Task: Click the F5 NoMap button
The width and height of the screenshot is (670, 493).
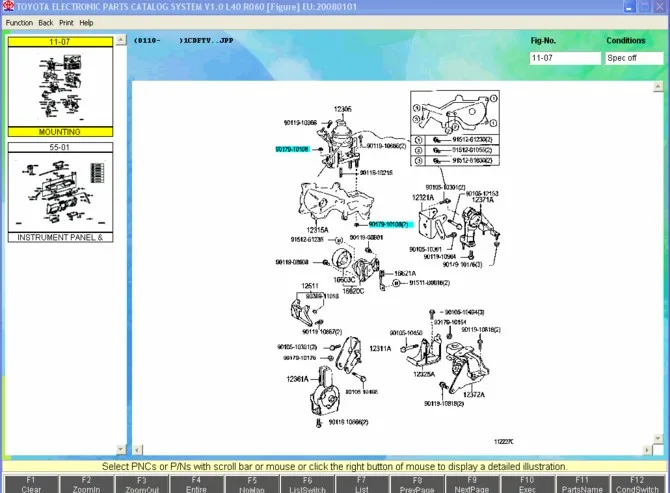Action: (x=252, y=484)
